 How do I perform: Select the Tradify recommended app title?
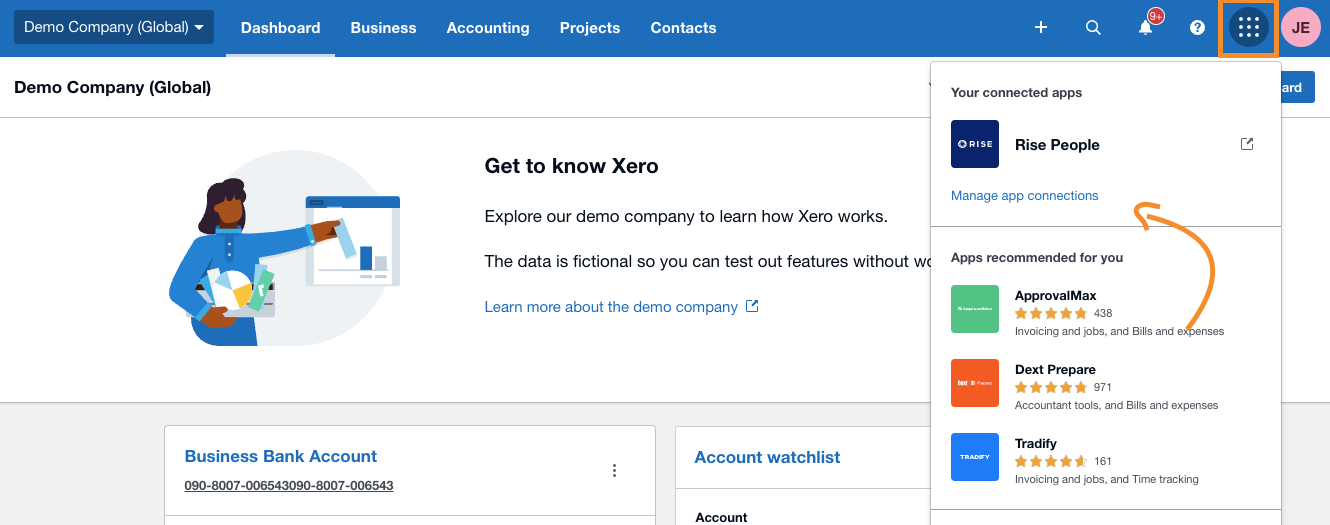click(x=1036, y=443)
